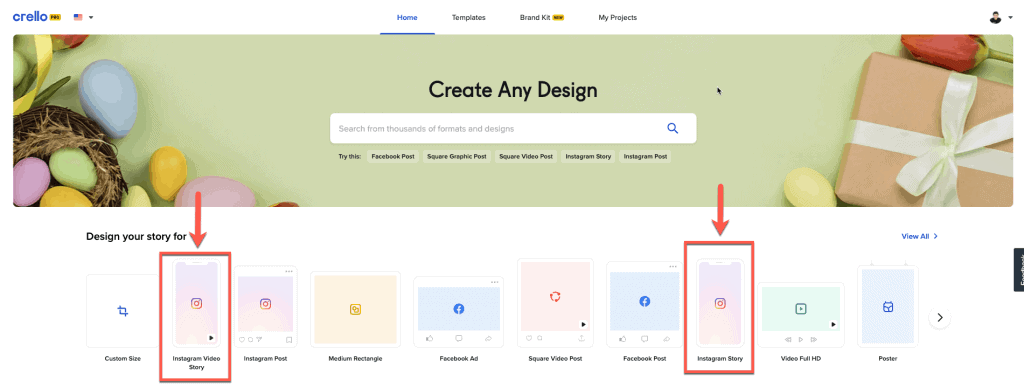Click the Facebook Ad label

point(458,359)
